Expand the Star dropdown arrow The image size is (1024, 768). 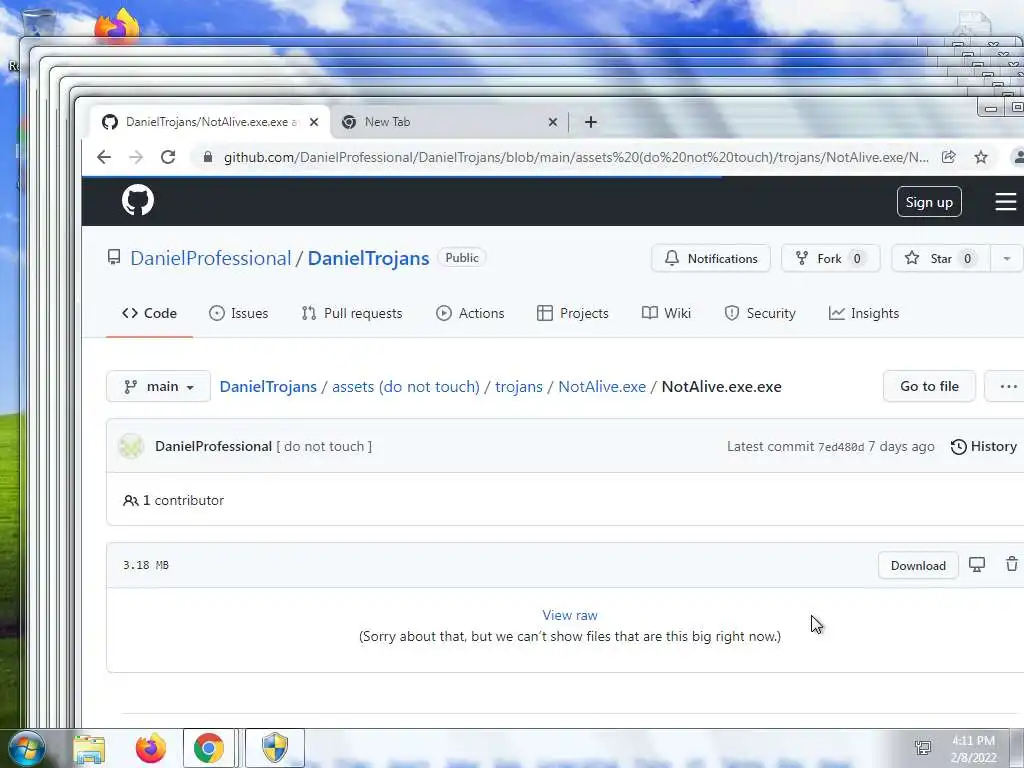[1006, 259]
